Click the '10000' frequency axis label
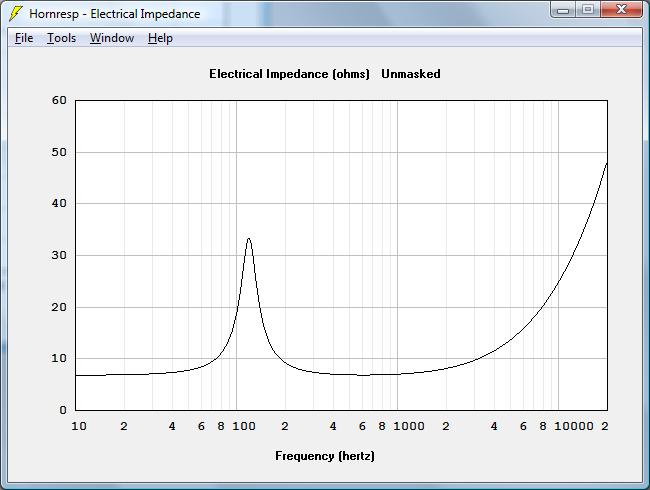650x490 pixels. point(574,426)
